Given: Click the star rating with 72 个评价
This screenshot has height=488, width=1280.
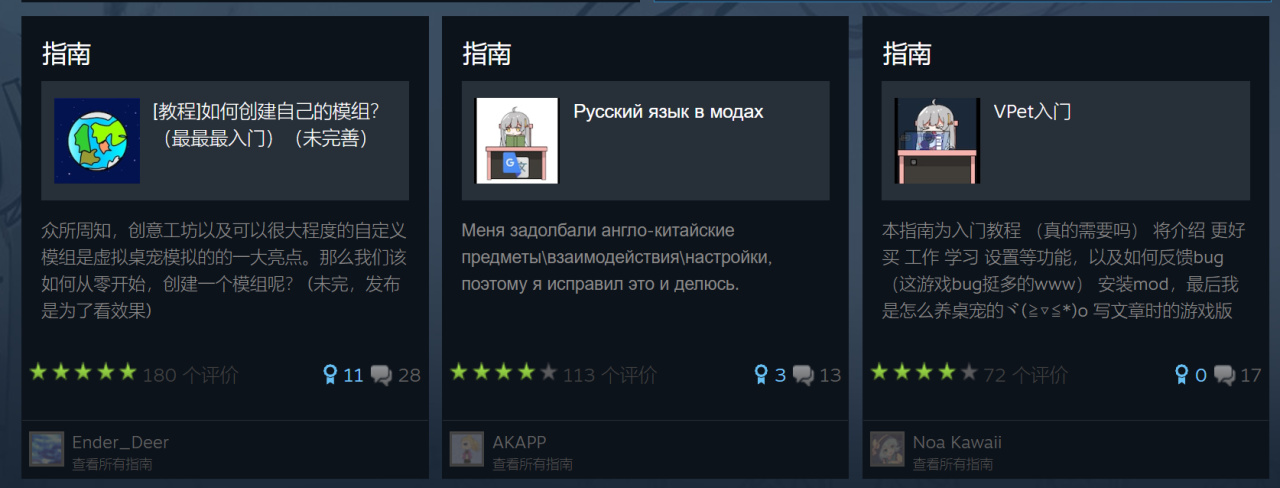Looking at the screenshot, I should (x=923, y=373).
